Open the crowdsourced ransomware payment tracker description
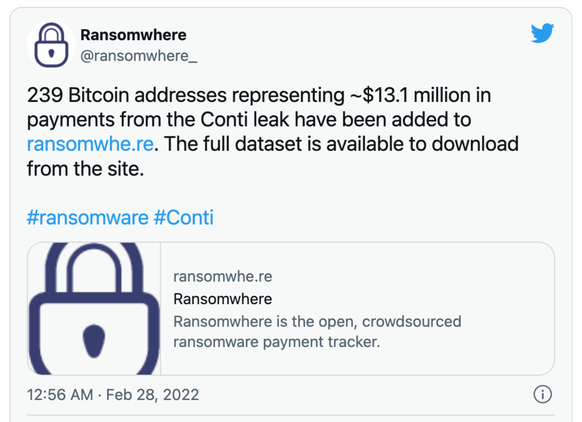 [317, 332]
